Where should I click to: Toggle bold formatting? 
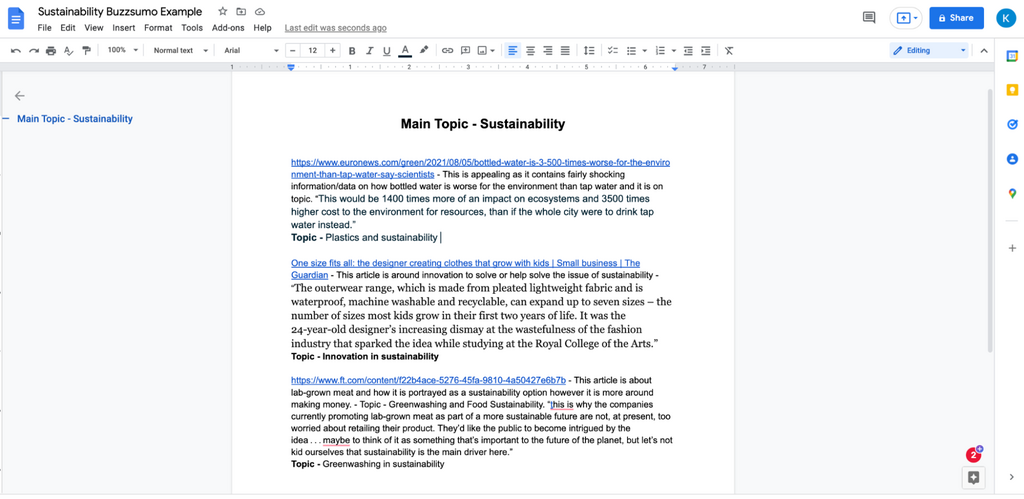(352, 50)
